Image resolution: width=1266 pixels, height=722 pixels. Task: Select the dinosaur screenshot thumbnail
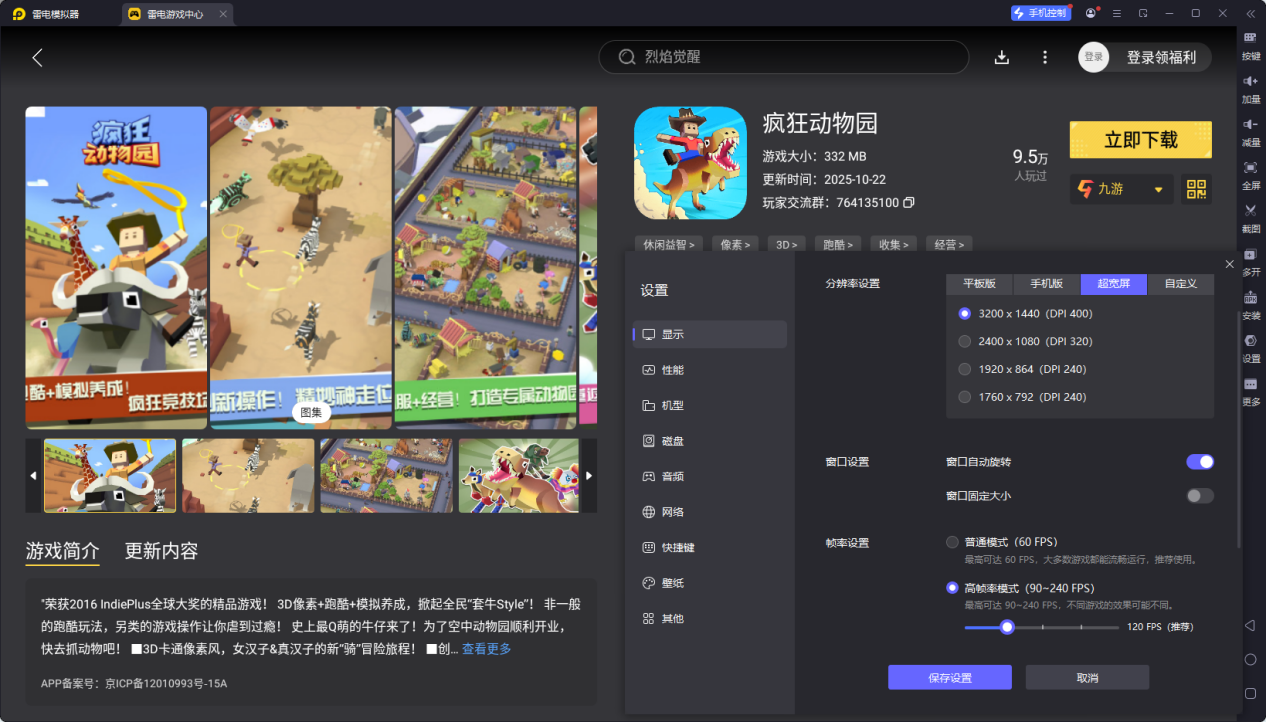pos(518,476)
